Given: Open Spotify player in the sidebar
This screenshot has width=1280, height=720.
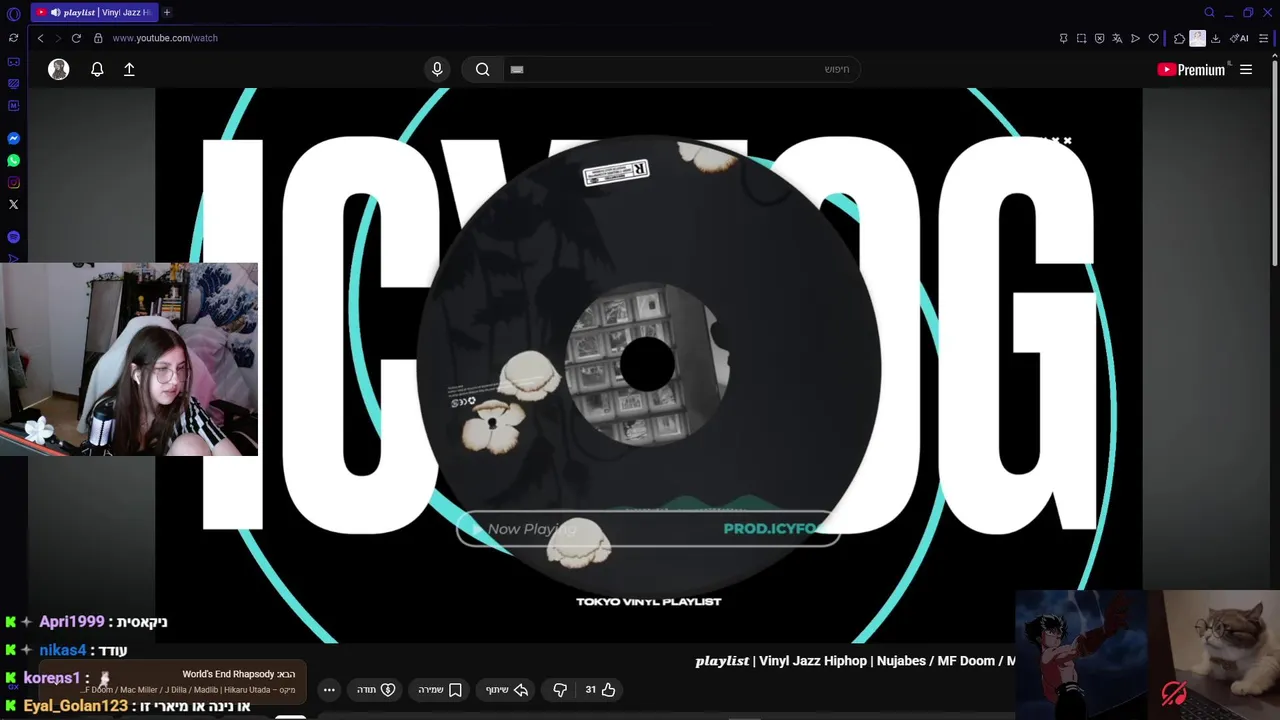Looking at the screenshot, I should (13, 237).
